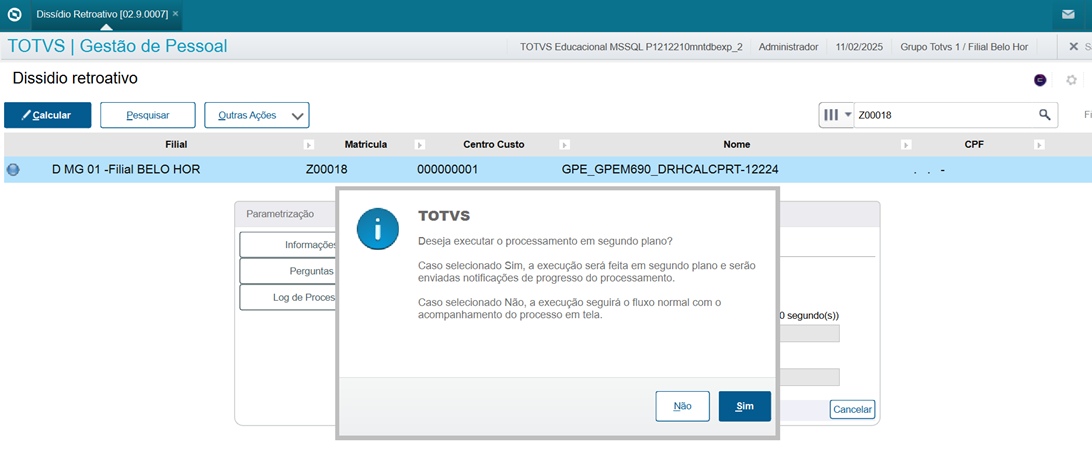Image resolution: width=1092 pixels, height=449 pixels.
Task: Select the cell D MG 01 -Filial BELO HOR
Action: click(126, 169)
